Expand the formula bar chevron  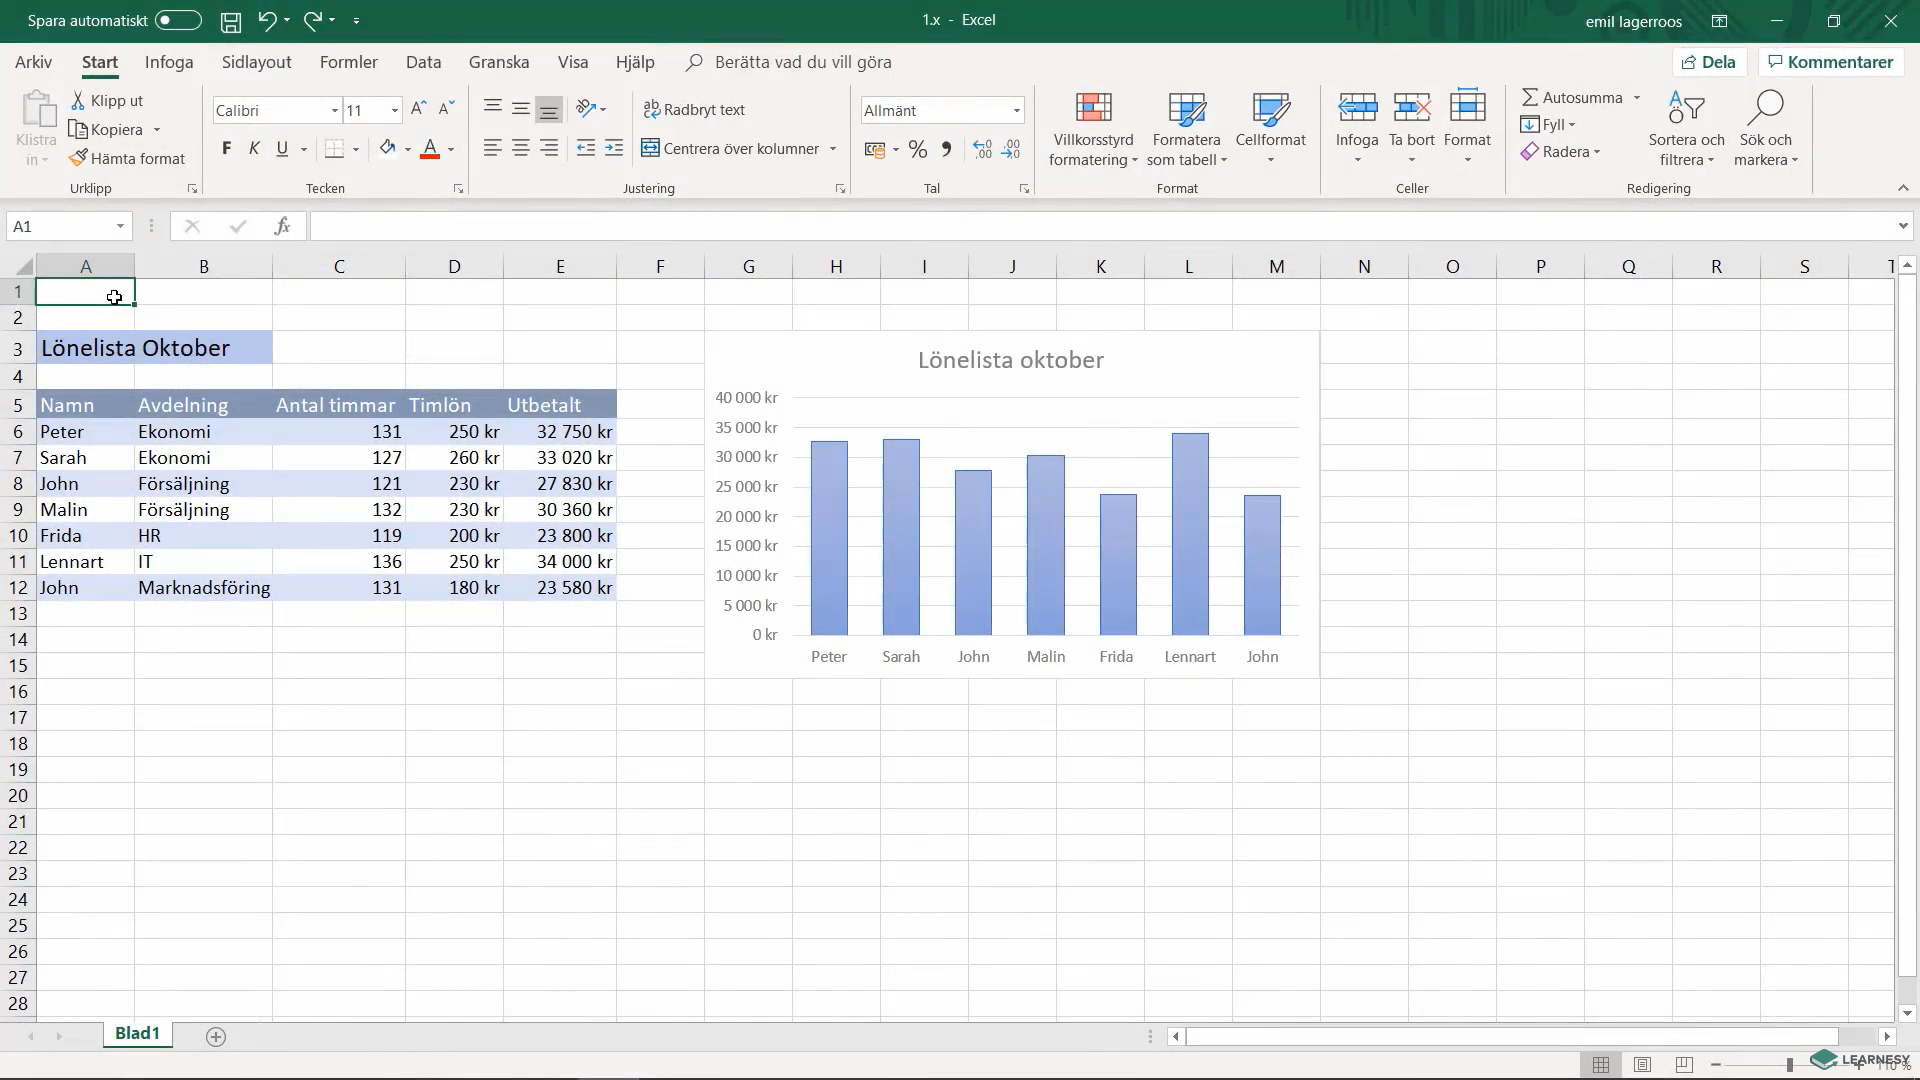1902,226
